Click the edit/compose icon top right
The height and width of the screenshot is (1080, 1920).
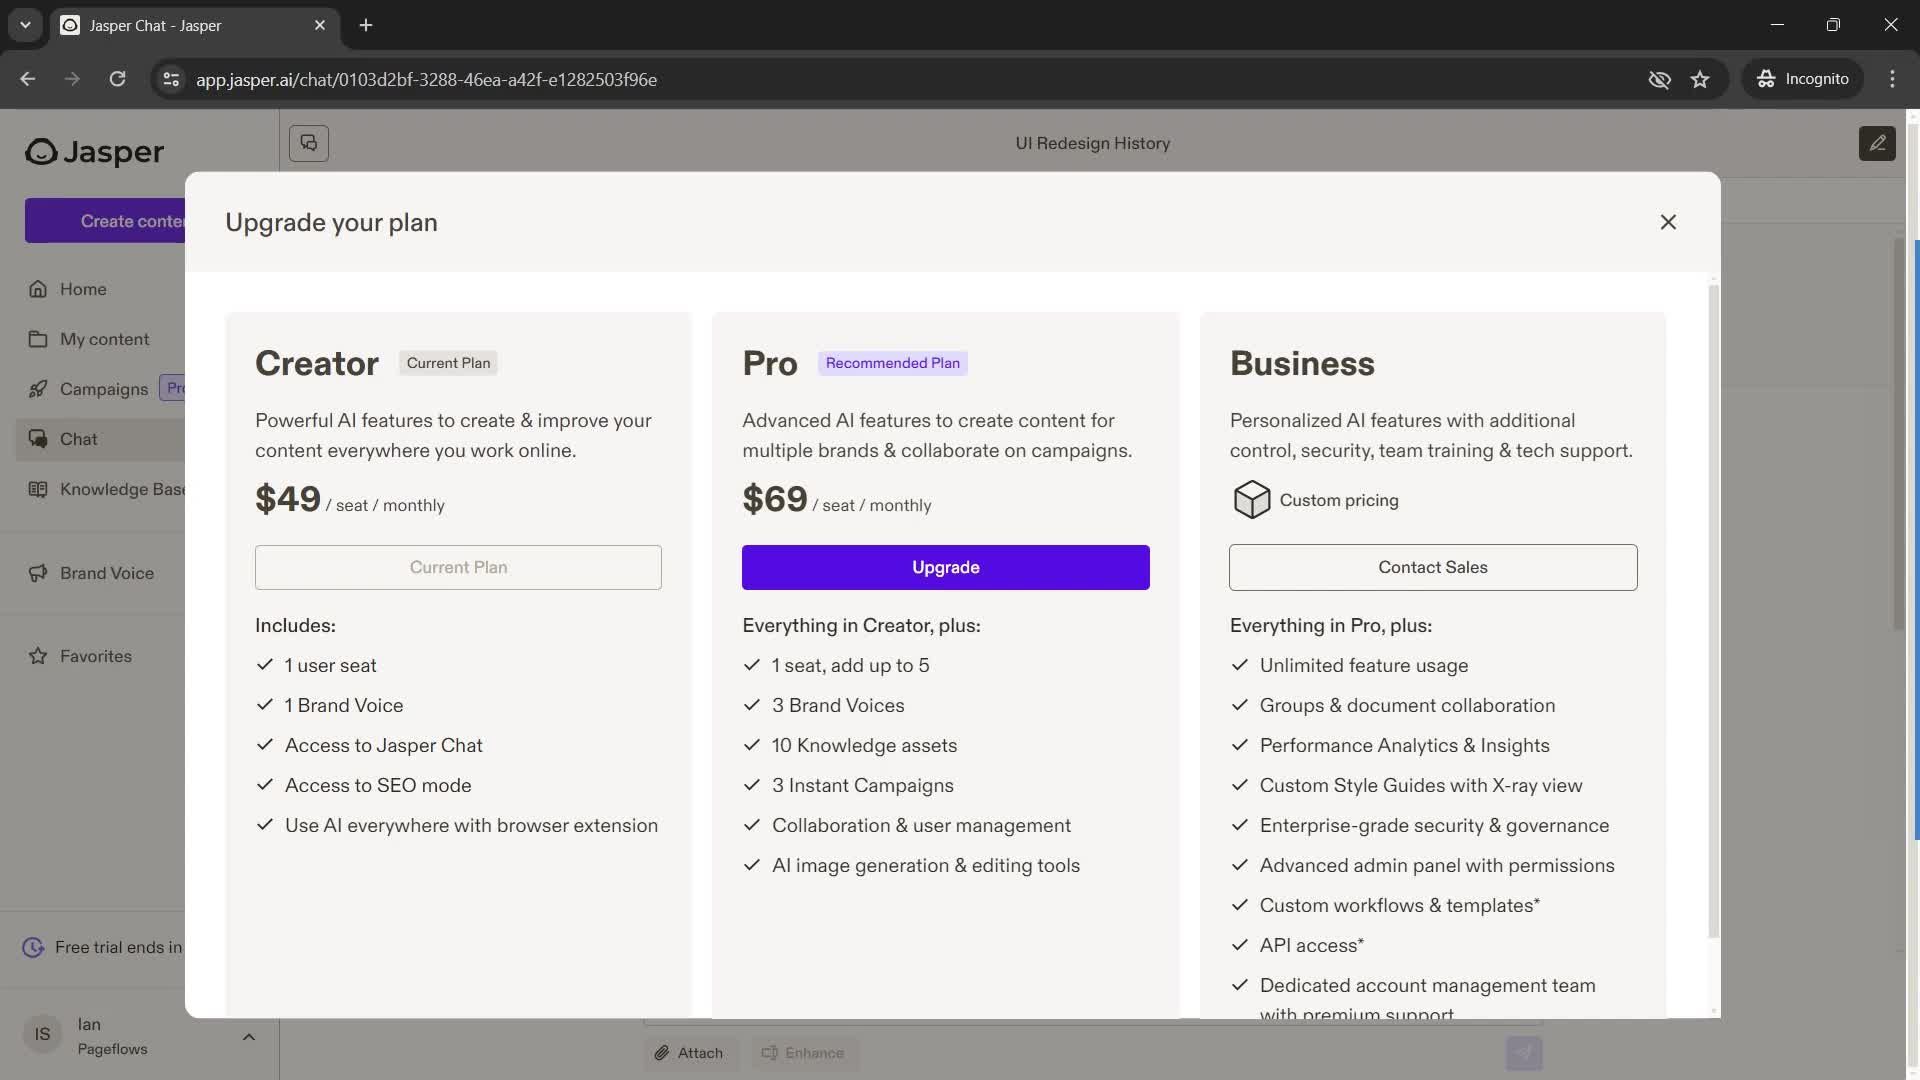point(1876,142)
